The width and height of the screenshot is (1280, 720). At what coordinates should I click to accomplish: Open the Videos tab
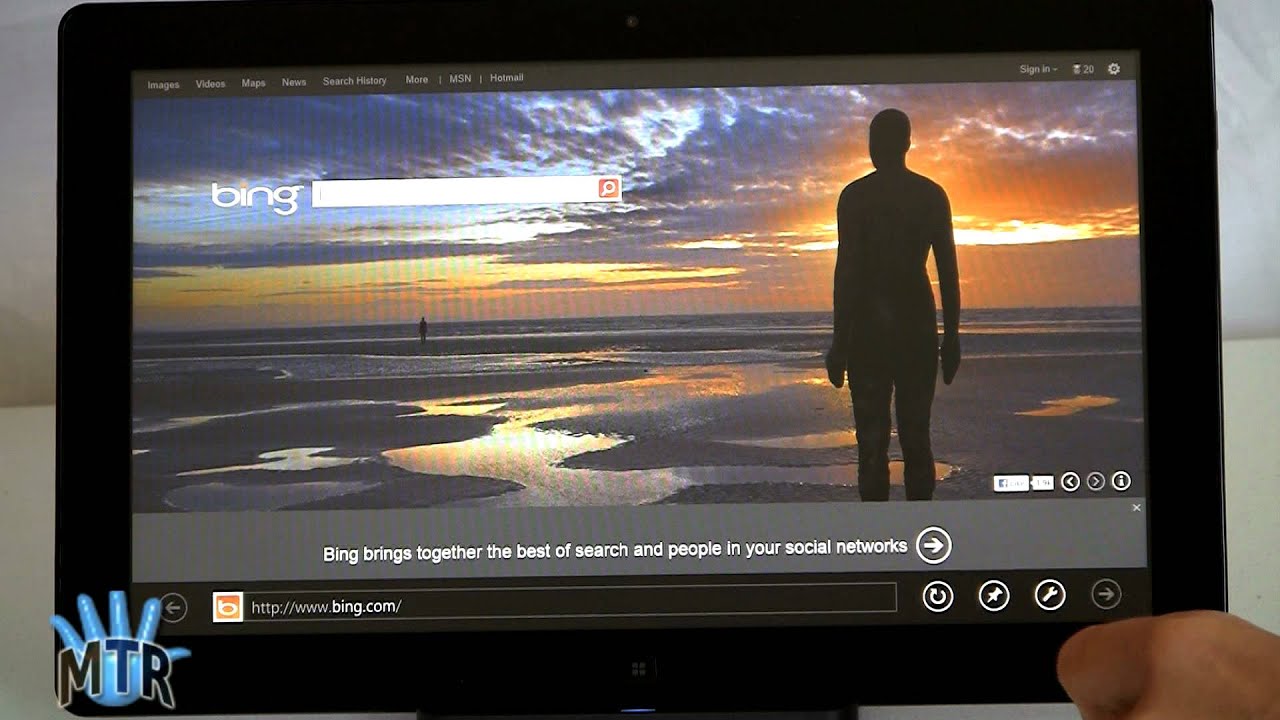pos(210,84)
